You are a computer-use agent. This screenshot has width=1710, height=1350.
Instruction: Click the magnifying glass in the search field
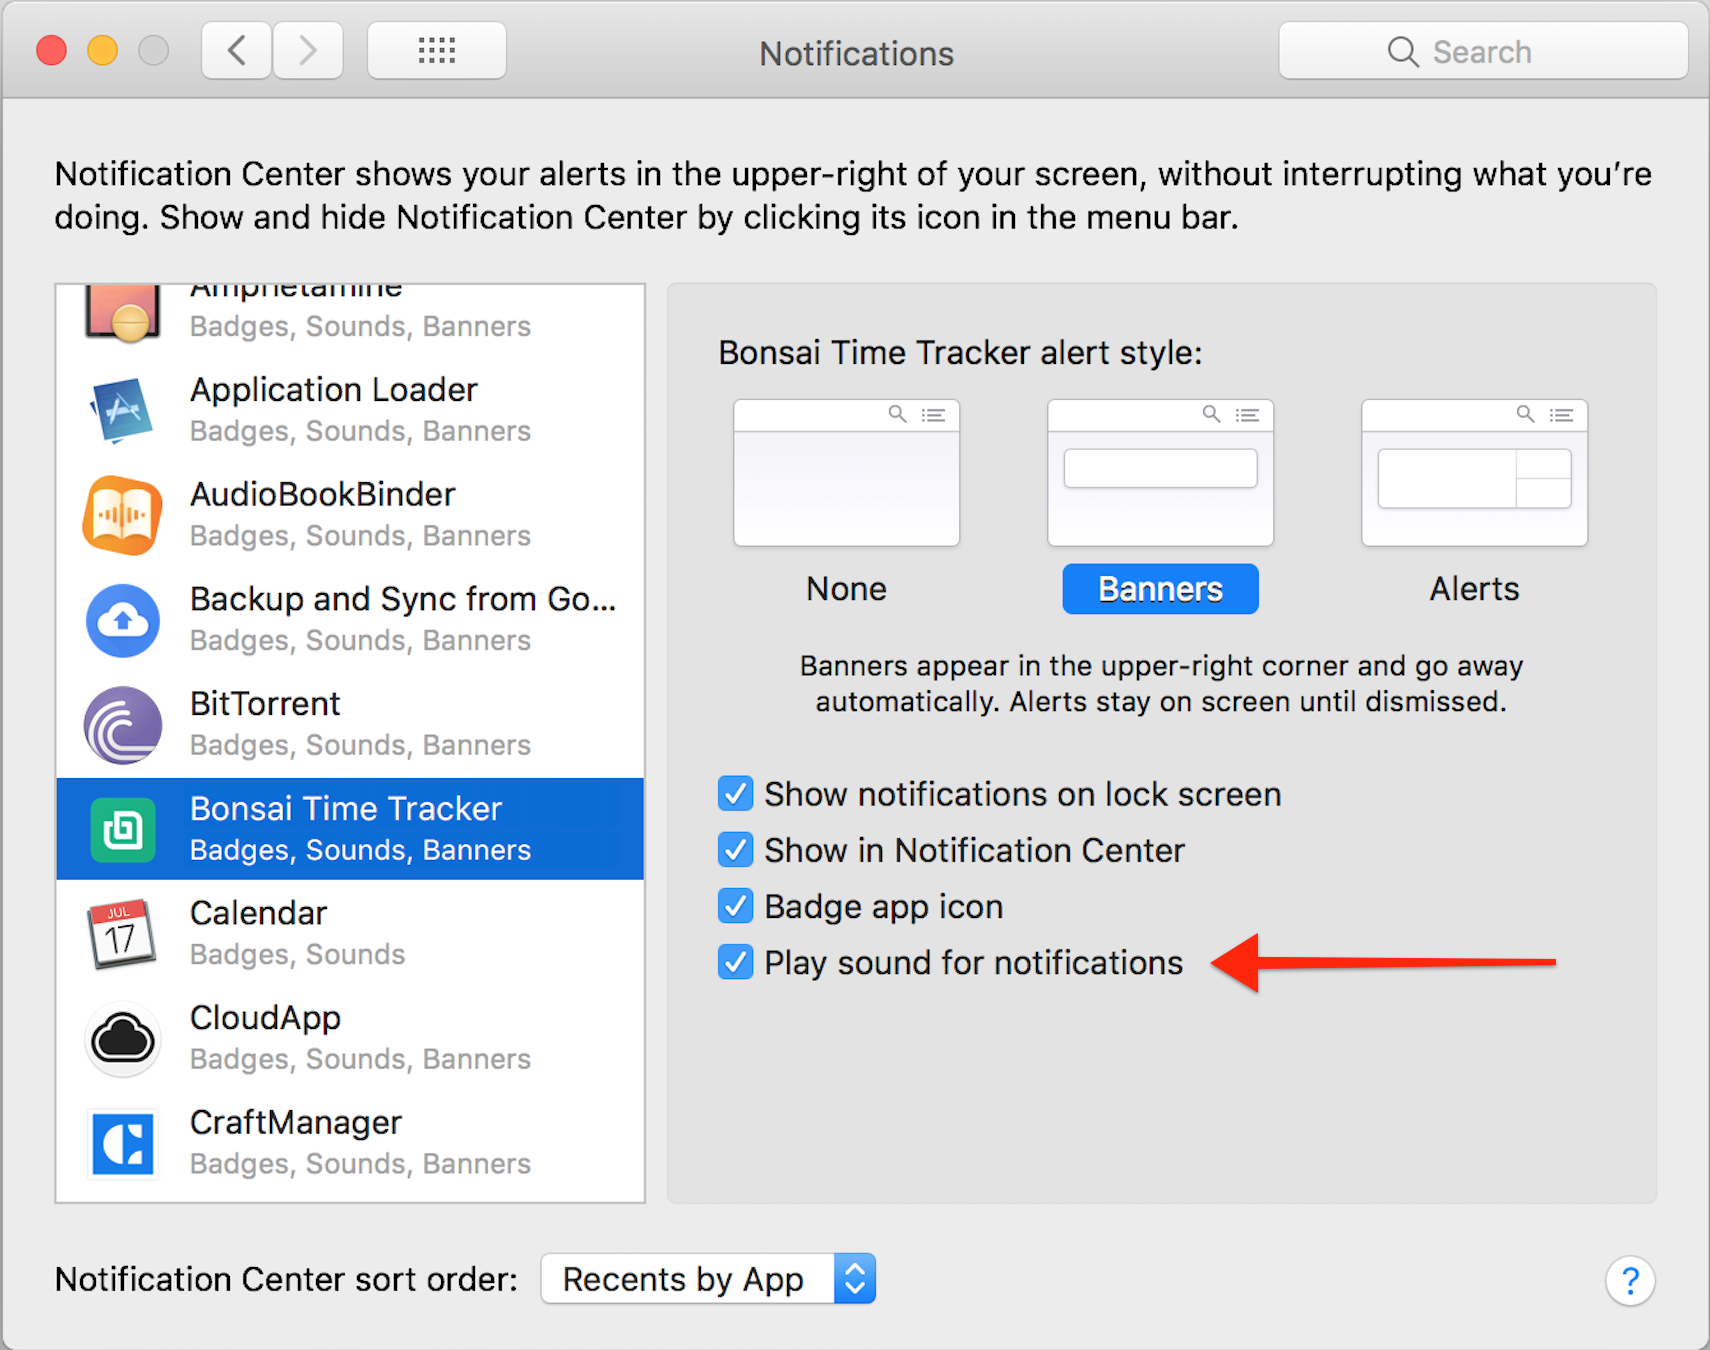coord(1403,52)
